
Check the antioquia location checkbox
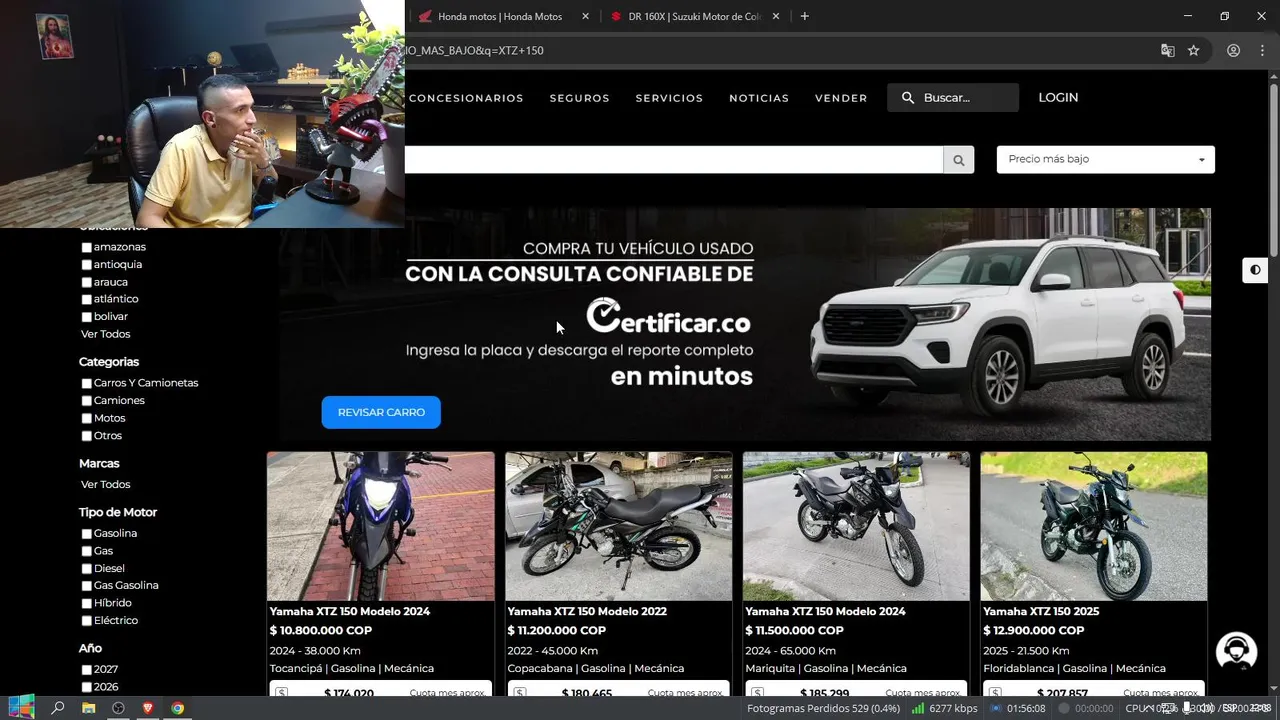86,265
